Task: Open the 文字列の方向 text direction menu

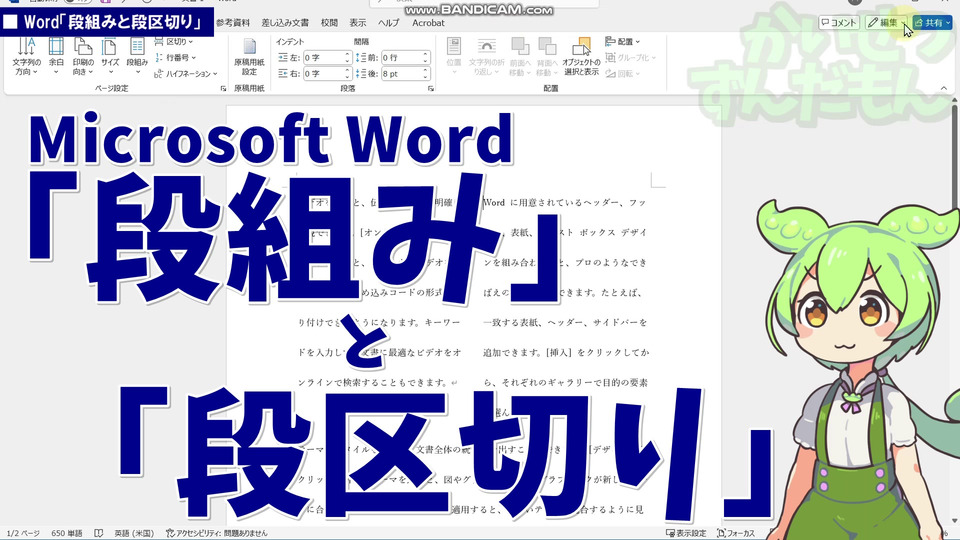Action: (26, 56)
